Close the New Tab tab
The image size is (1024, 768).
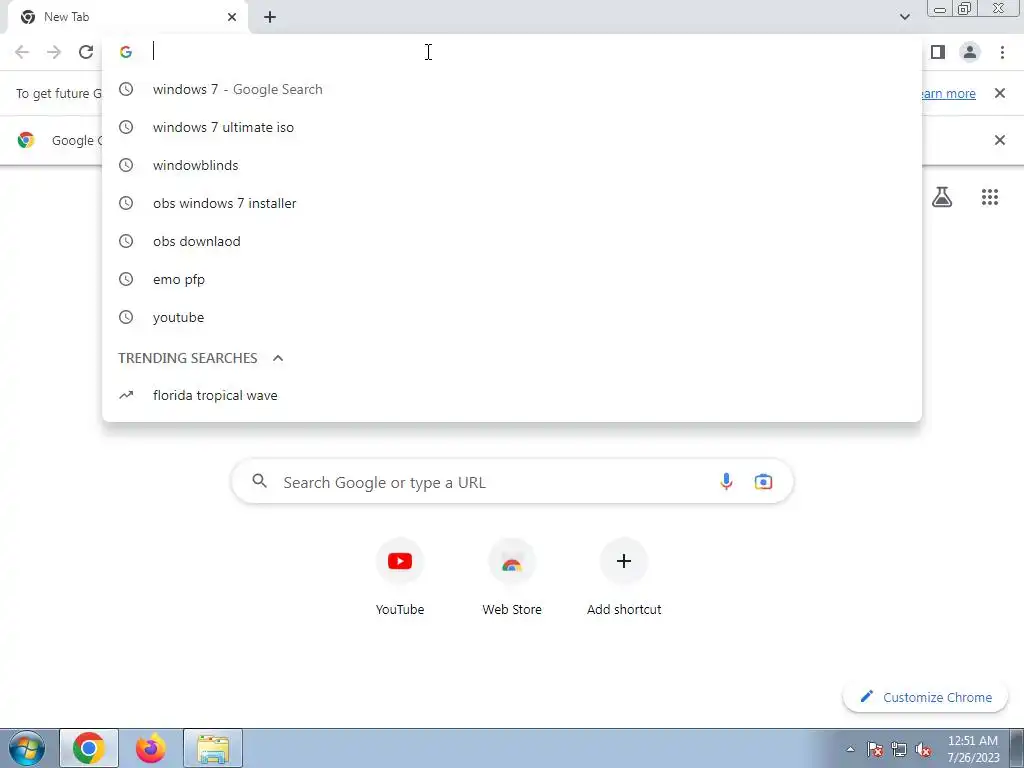232,17
